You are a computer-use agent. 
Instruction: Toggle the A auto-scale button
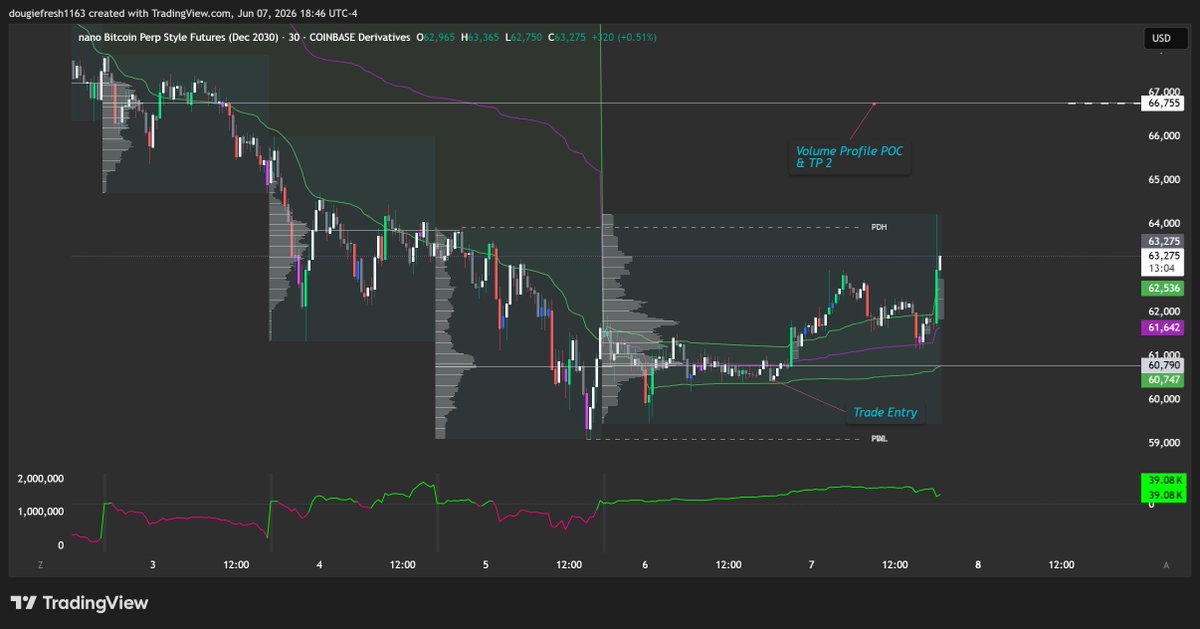pos(1166,565)
